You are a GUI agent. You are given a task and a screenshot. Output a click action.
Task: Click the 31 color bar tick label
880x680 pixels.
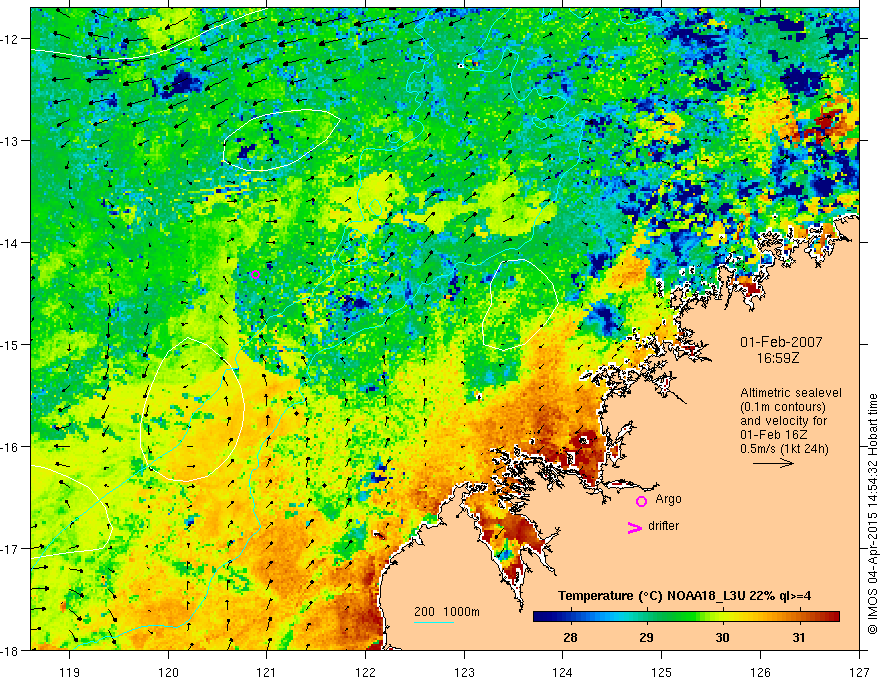pos(799,637)
